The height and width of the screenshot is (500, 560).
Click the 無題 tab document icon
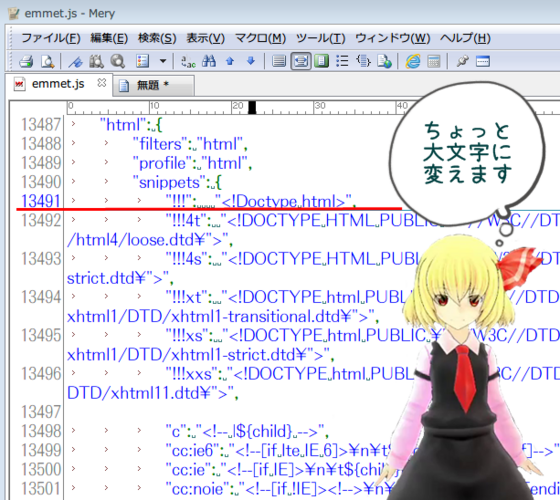click(124, 86)
